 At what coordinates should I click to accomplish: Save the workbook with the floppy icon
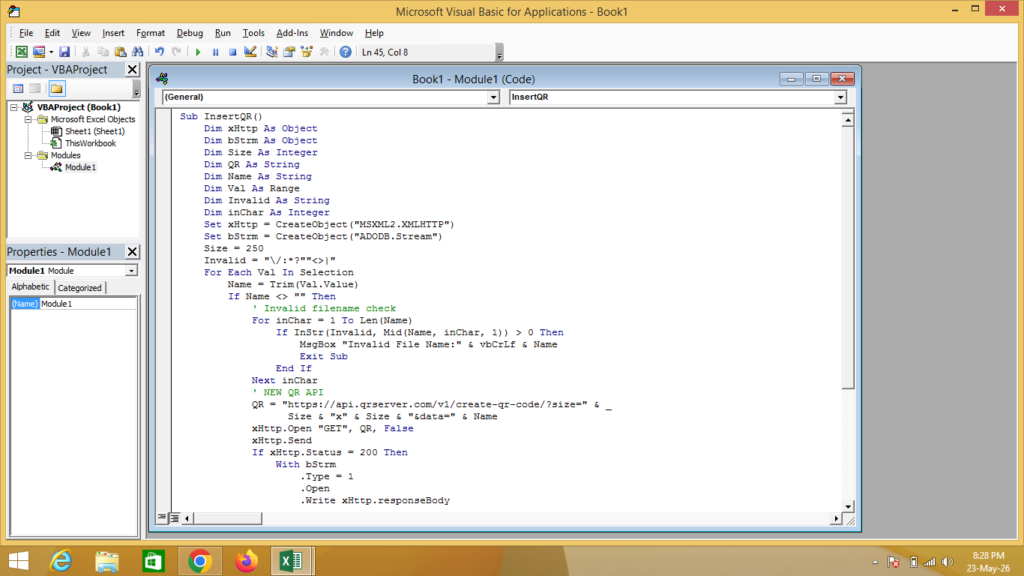pos(64,52)
